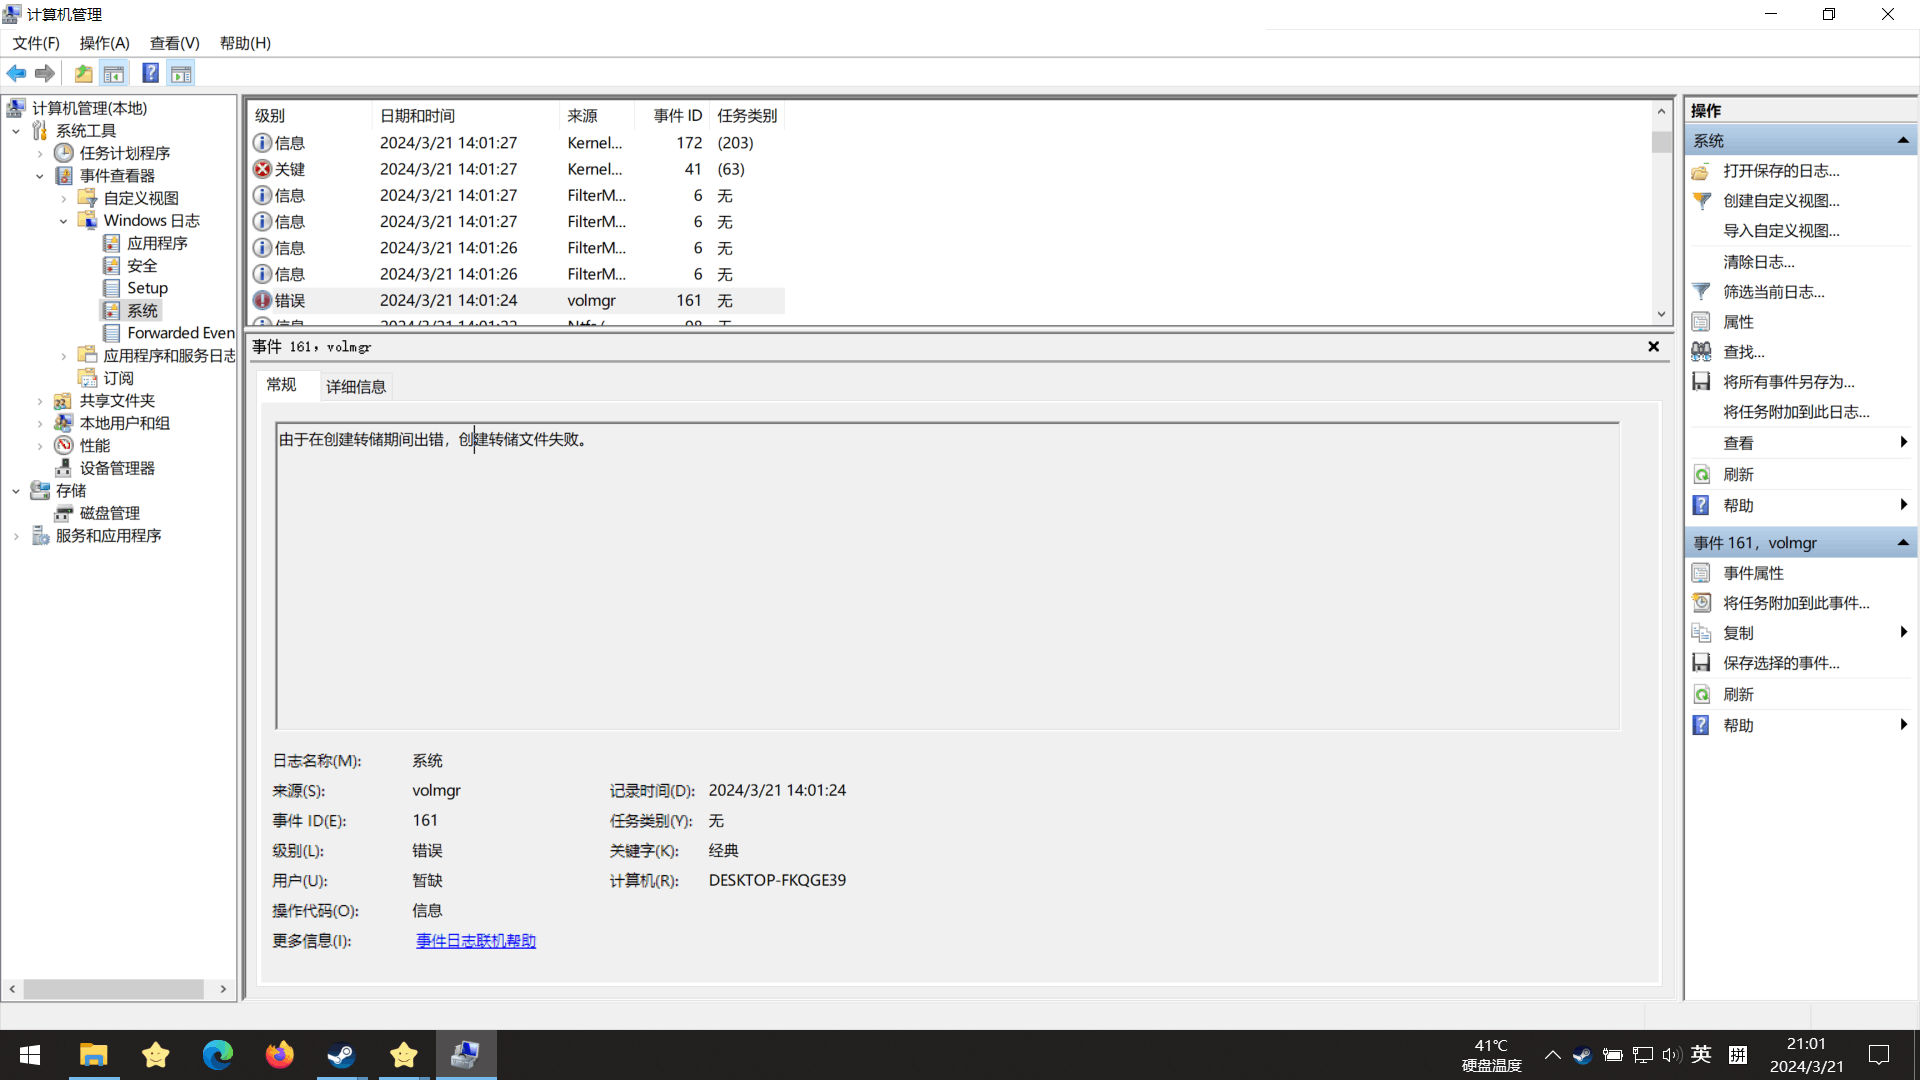The width and height of the screenshot is (1920, 1080).
Task: Open the 事件日志联机帮助 link
Action: click(x=476, y=941)
